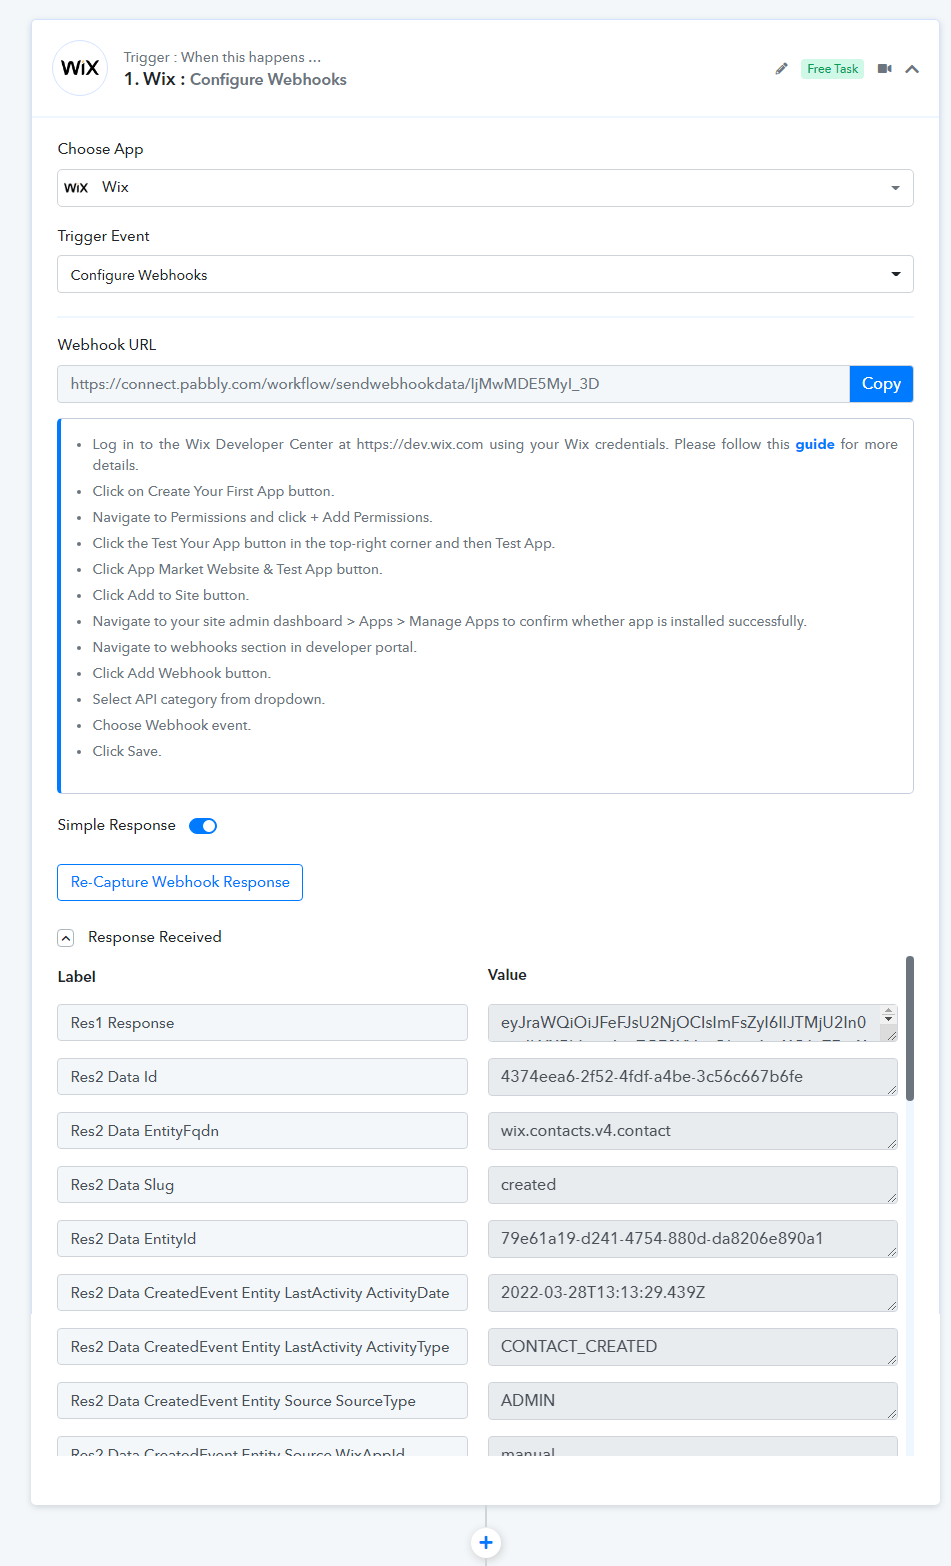Click Re-Capture Webhook Response button
951x1566 pixels.
180,882
